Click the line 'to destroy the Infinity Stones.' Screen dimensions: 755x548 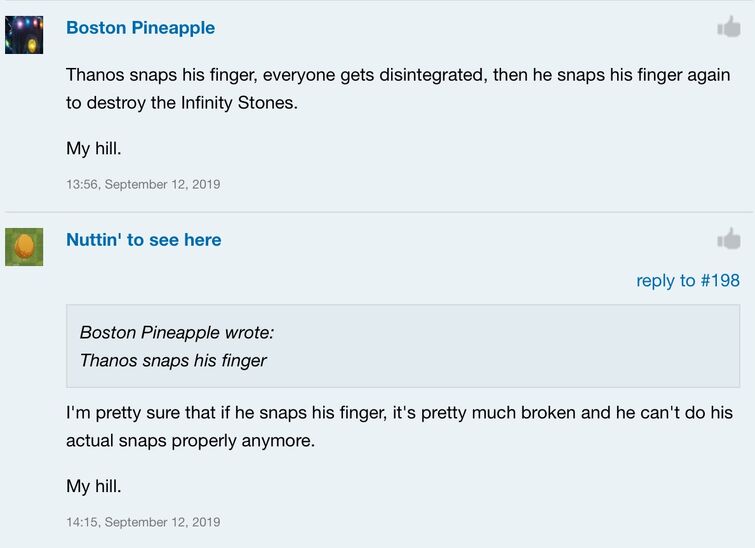[182, 103]
